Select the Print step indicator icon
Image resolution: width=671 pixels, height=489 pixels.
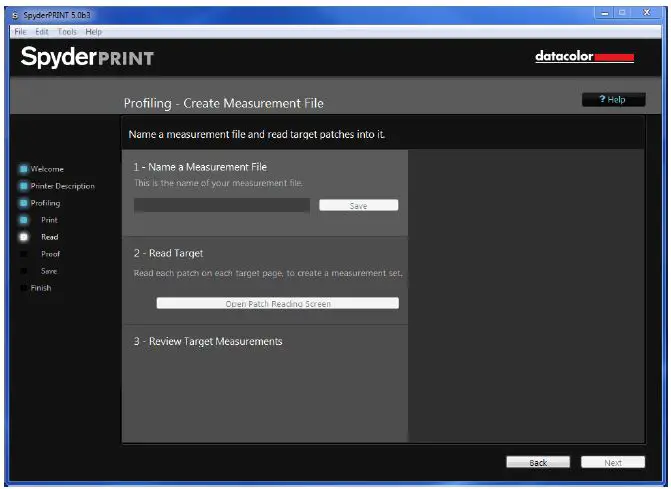(x=24, y=220)
